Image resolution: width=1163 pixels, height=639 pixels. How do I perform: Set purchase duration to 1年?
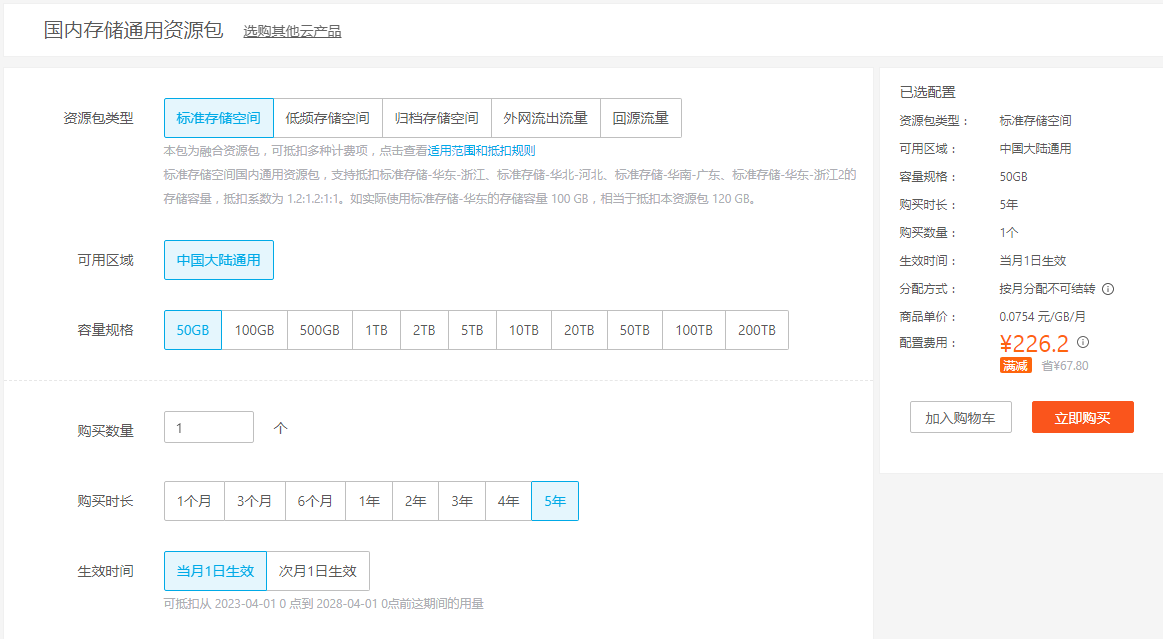coord(369,501)
